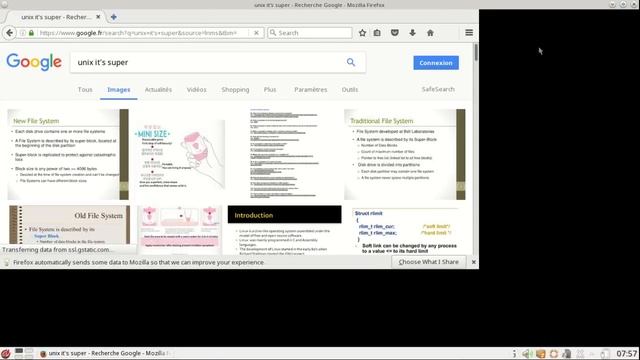The height and width of the screenshot is (360, 640).
Task: Open the 'Struct rlimit' code thumbnail
Action: click(x=405, y=231)
